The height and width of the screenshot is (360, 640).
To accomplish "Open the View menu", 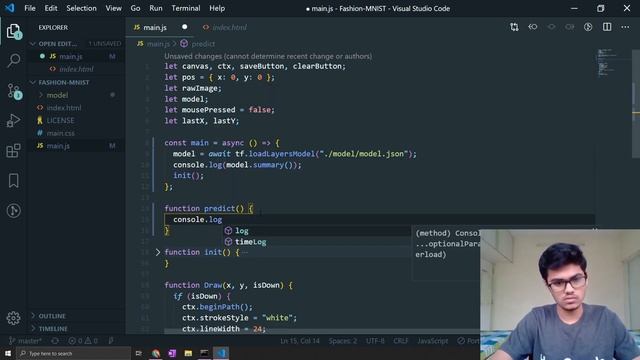I will [x=113, y=8].
